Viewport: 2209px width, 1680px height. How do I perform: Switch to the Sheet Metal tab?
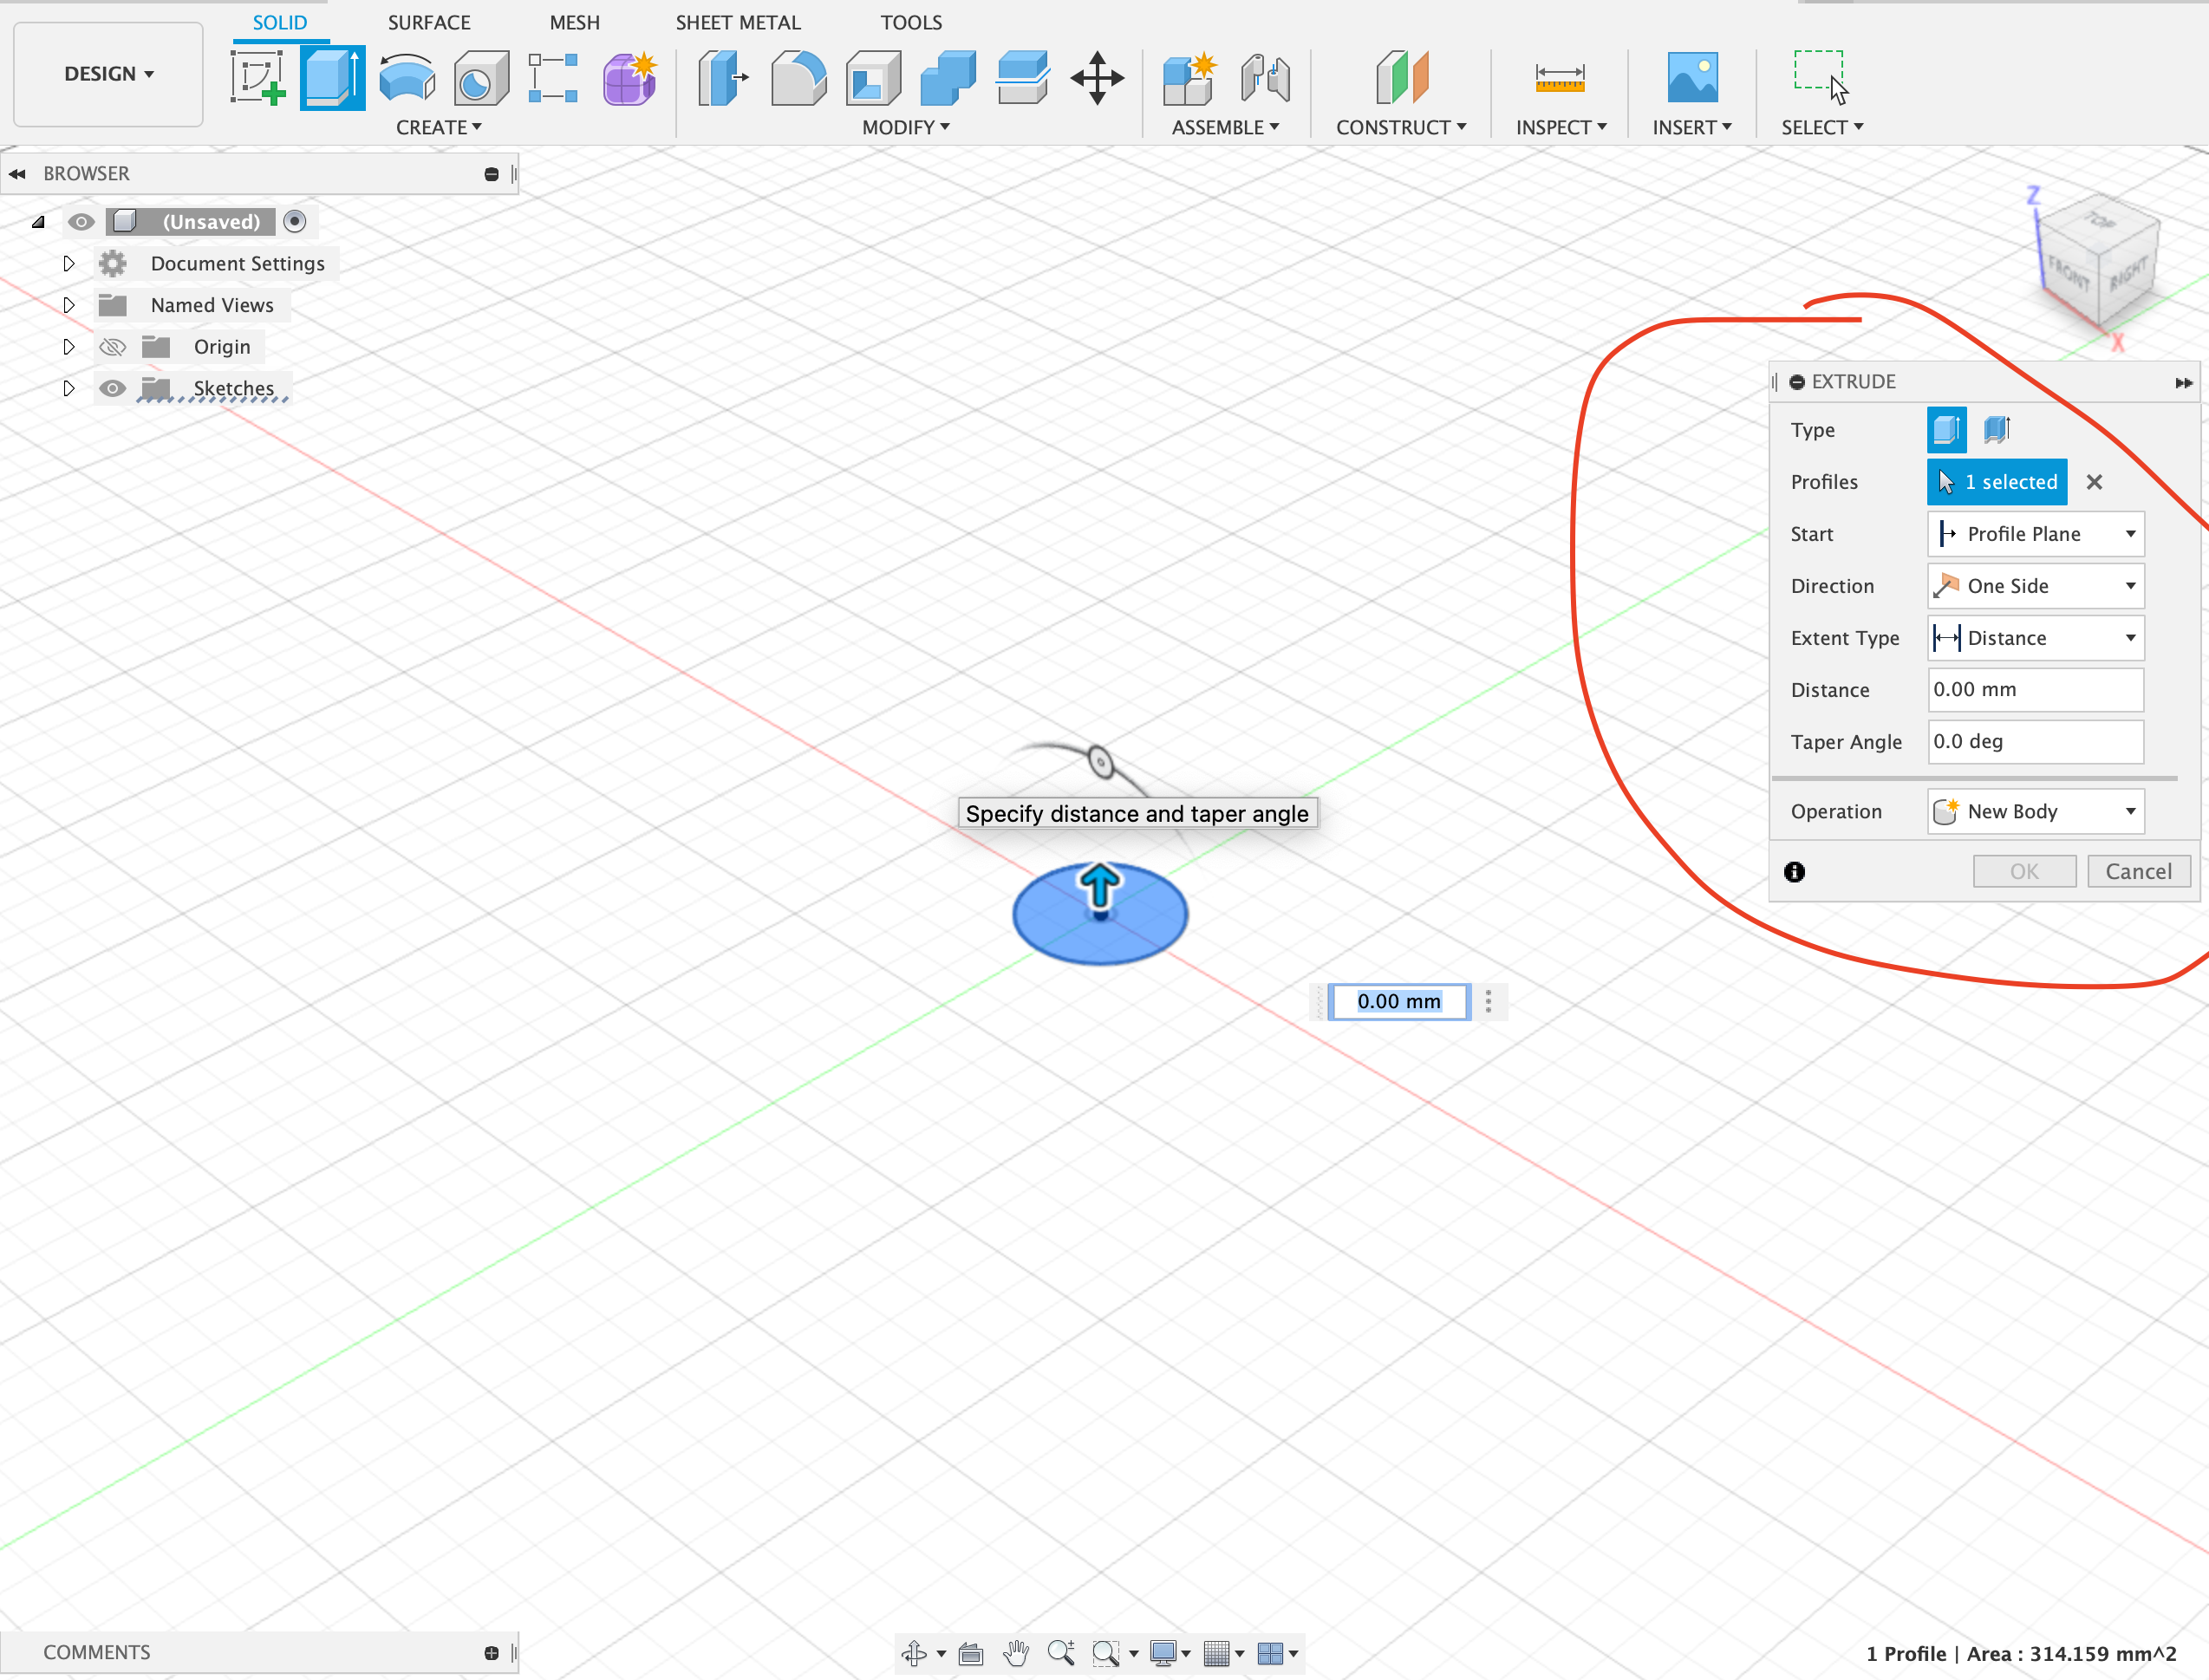pyautogui.click(x=738, y=22)
